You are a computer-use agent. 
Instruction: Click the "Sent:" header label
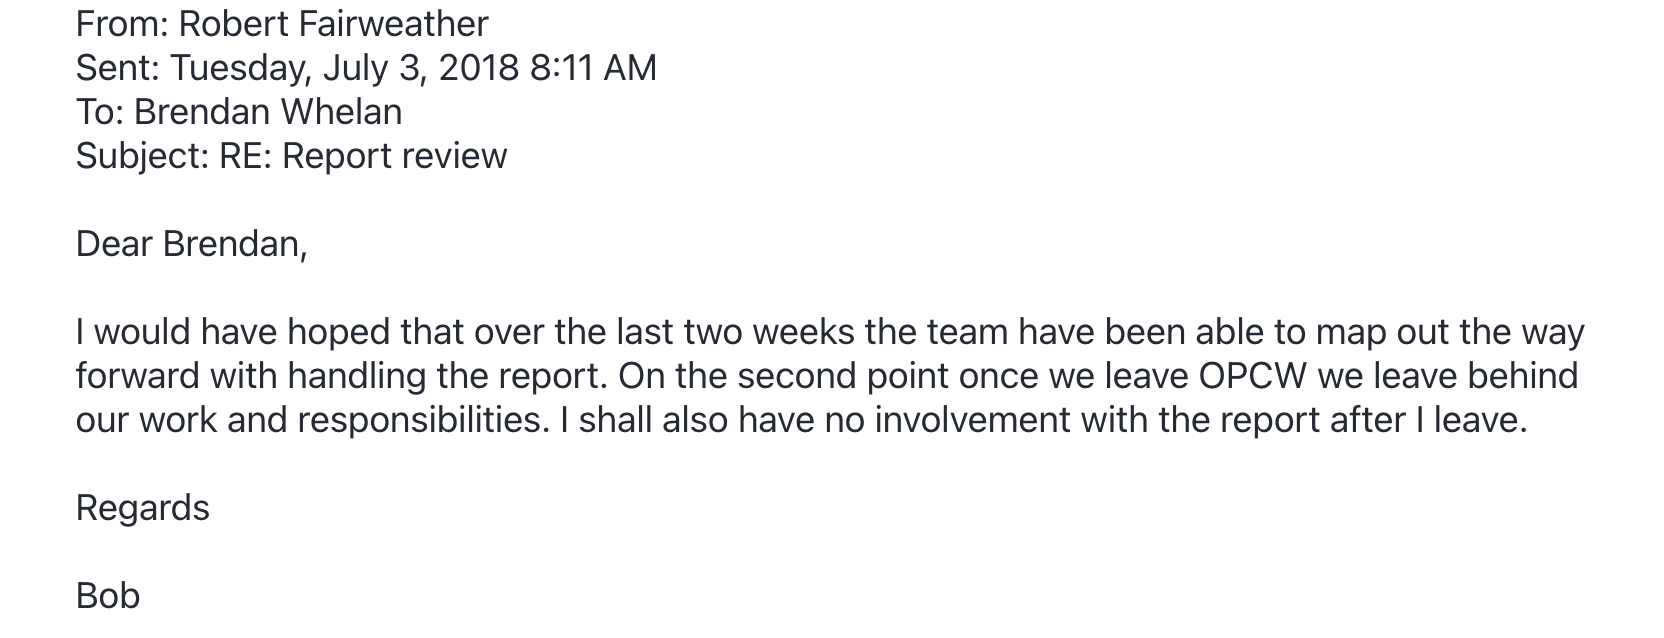[x=117, y=67]
